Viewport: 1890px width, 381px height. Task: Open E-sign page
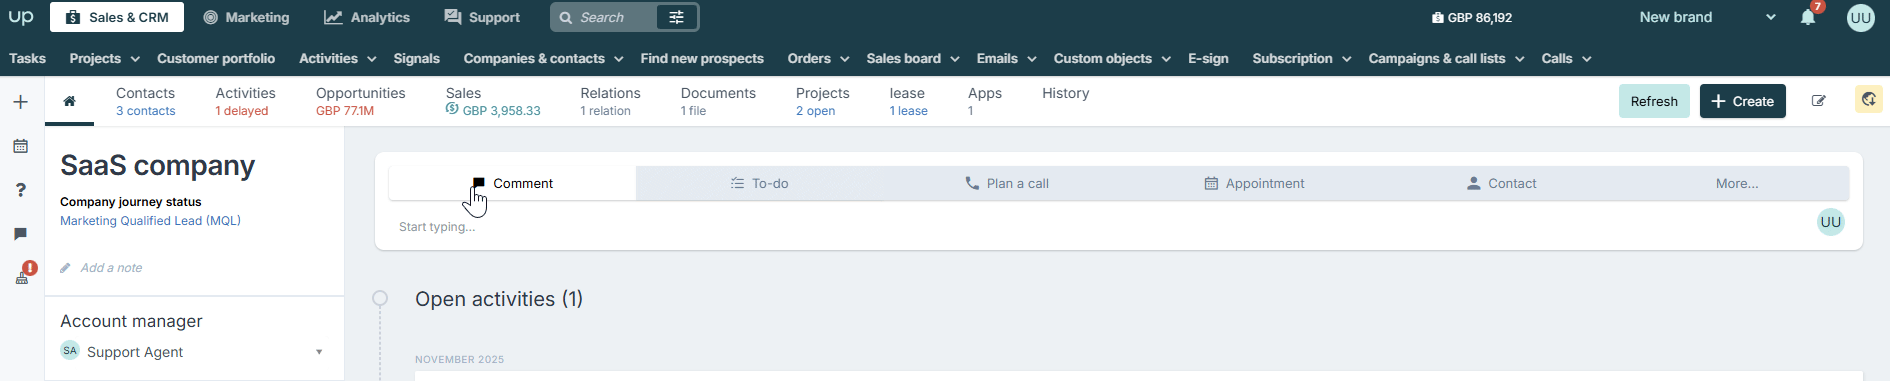(x=1208, y=58)
